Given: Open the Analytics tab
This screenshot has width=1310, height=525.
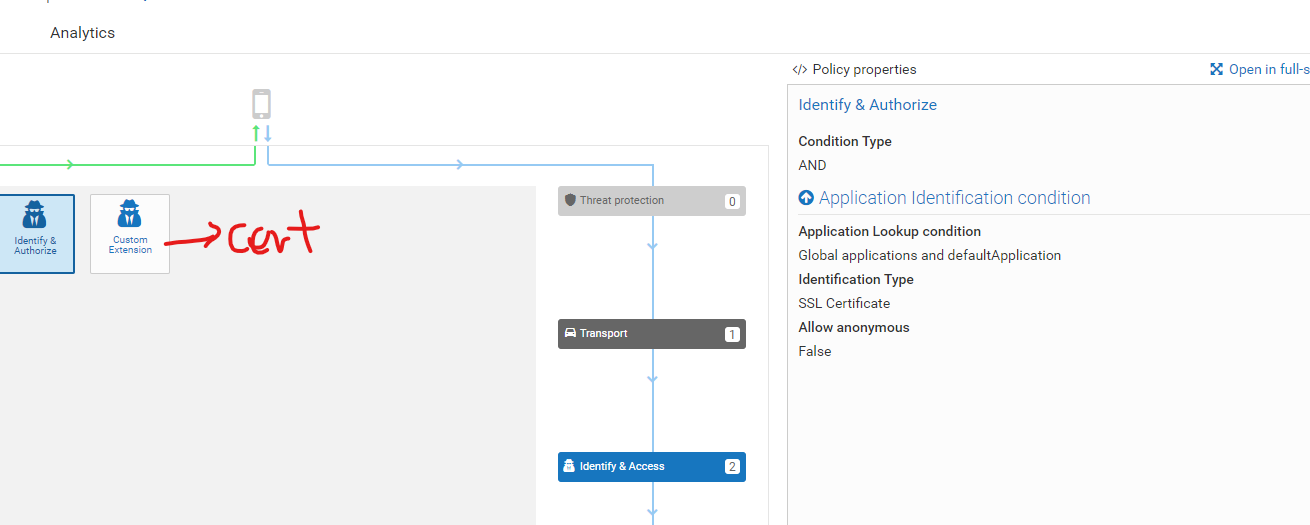Looking at the screenshot, I should tap(82, 33).
